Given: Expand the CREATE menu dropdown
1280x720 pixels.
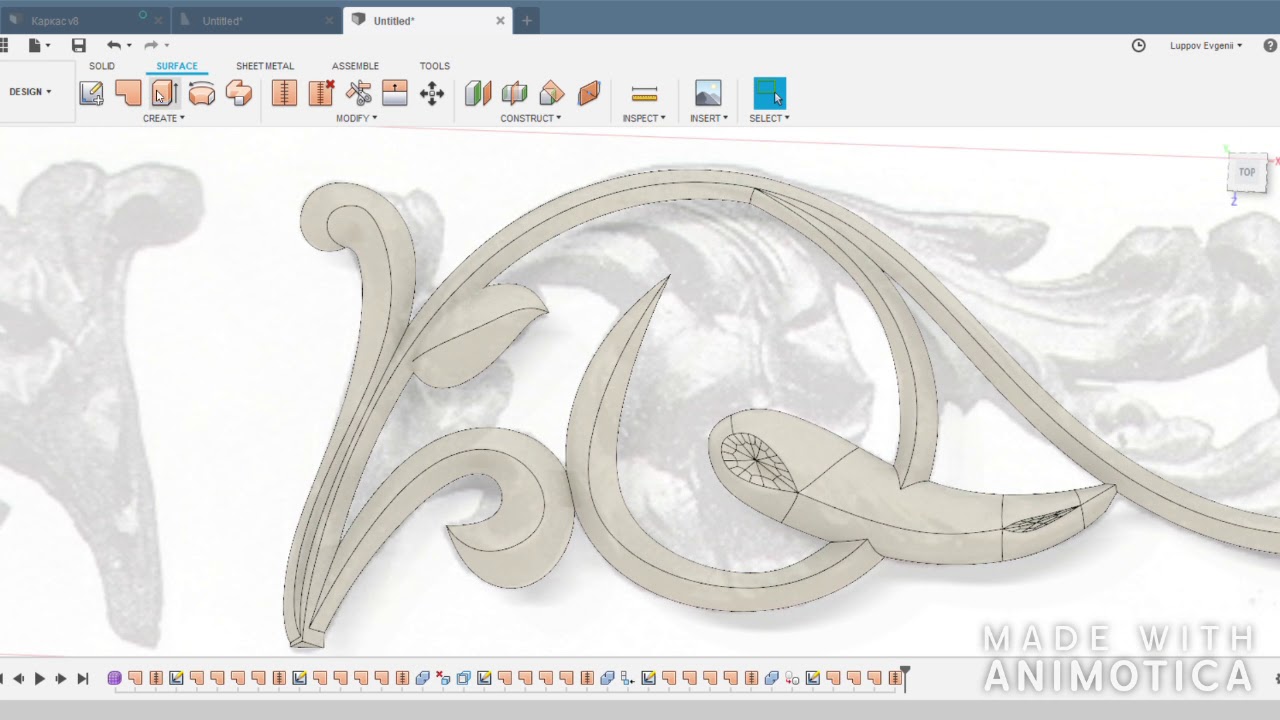Looking at the screenshot, I should [164, 118].
